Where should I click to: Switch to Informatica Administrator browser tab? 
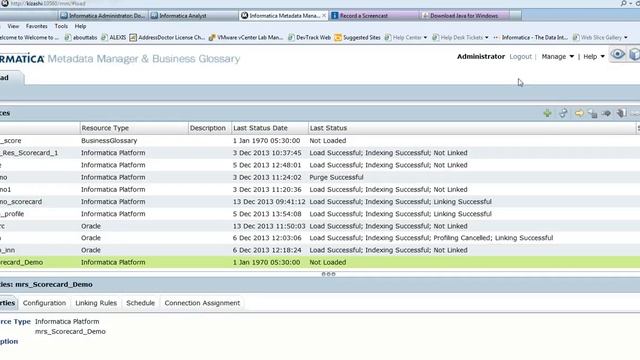103,16
